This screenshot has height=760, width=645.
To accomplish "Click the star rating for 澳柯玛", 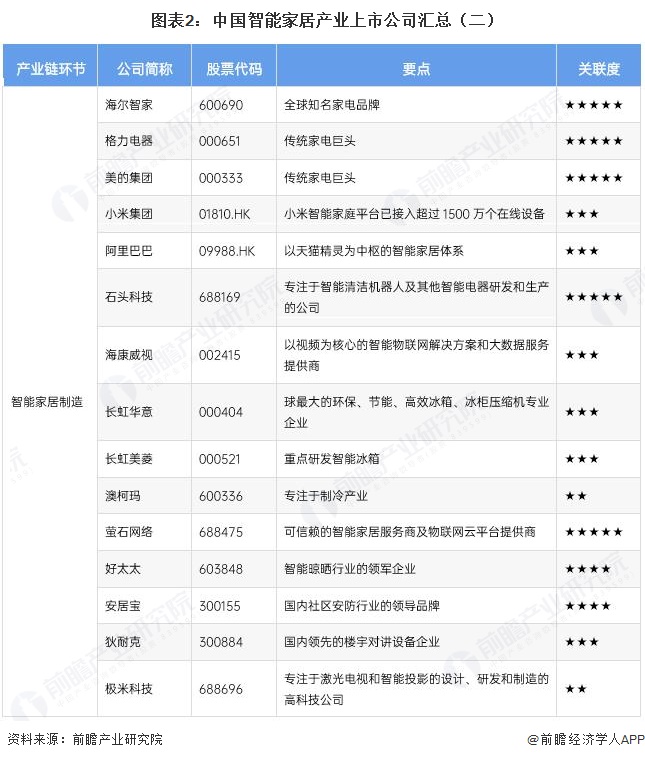I will (x=576, y=496).
